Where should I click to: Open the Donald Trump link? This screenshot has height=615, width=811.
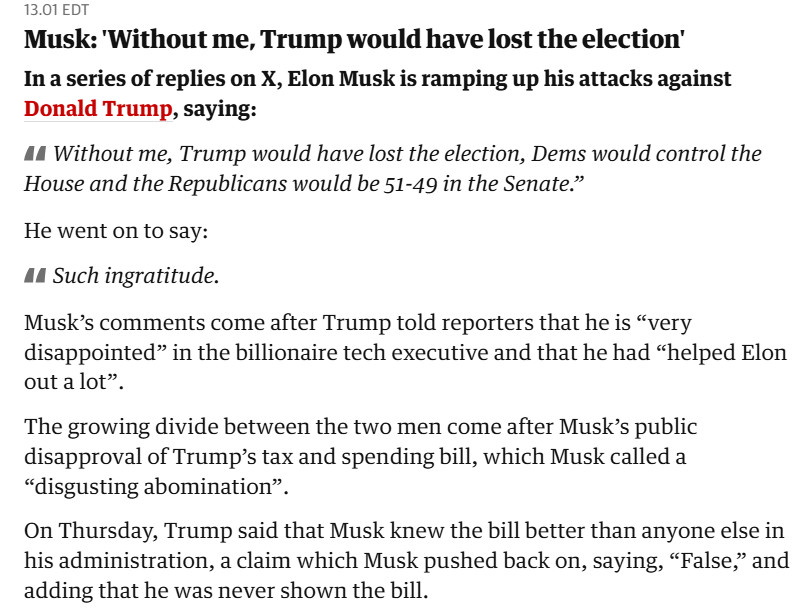pyautogui.click(x=97, y=110)
